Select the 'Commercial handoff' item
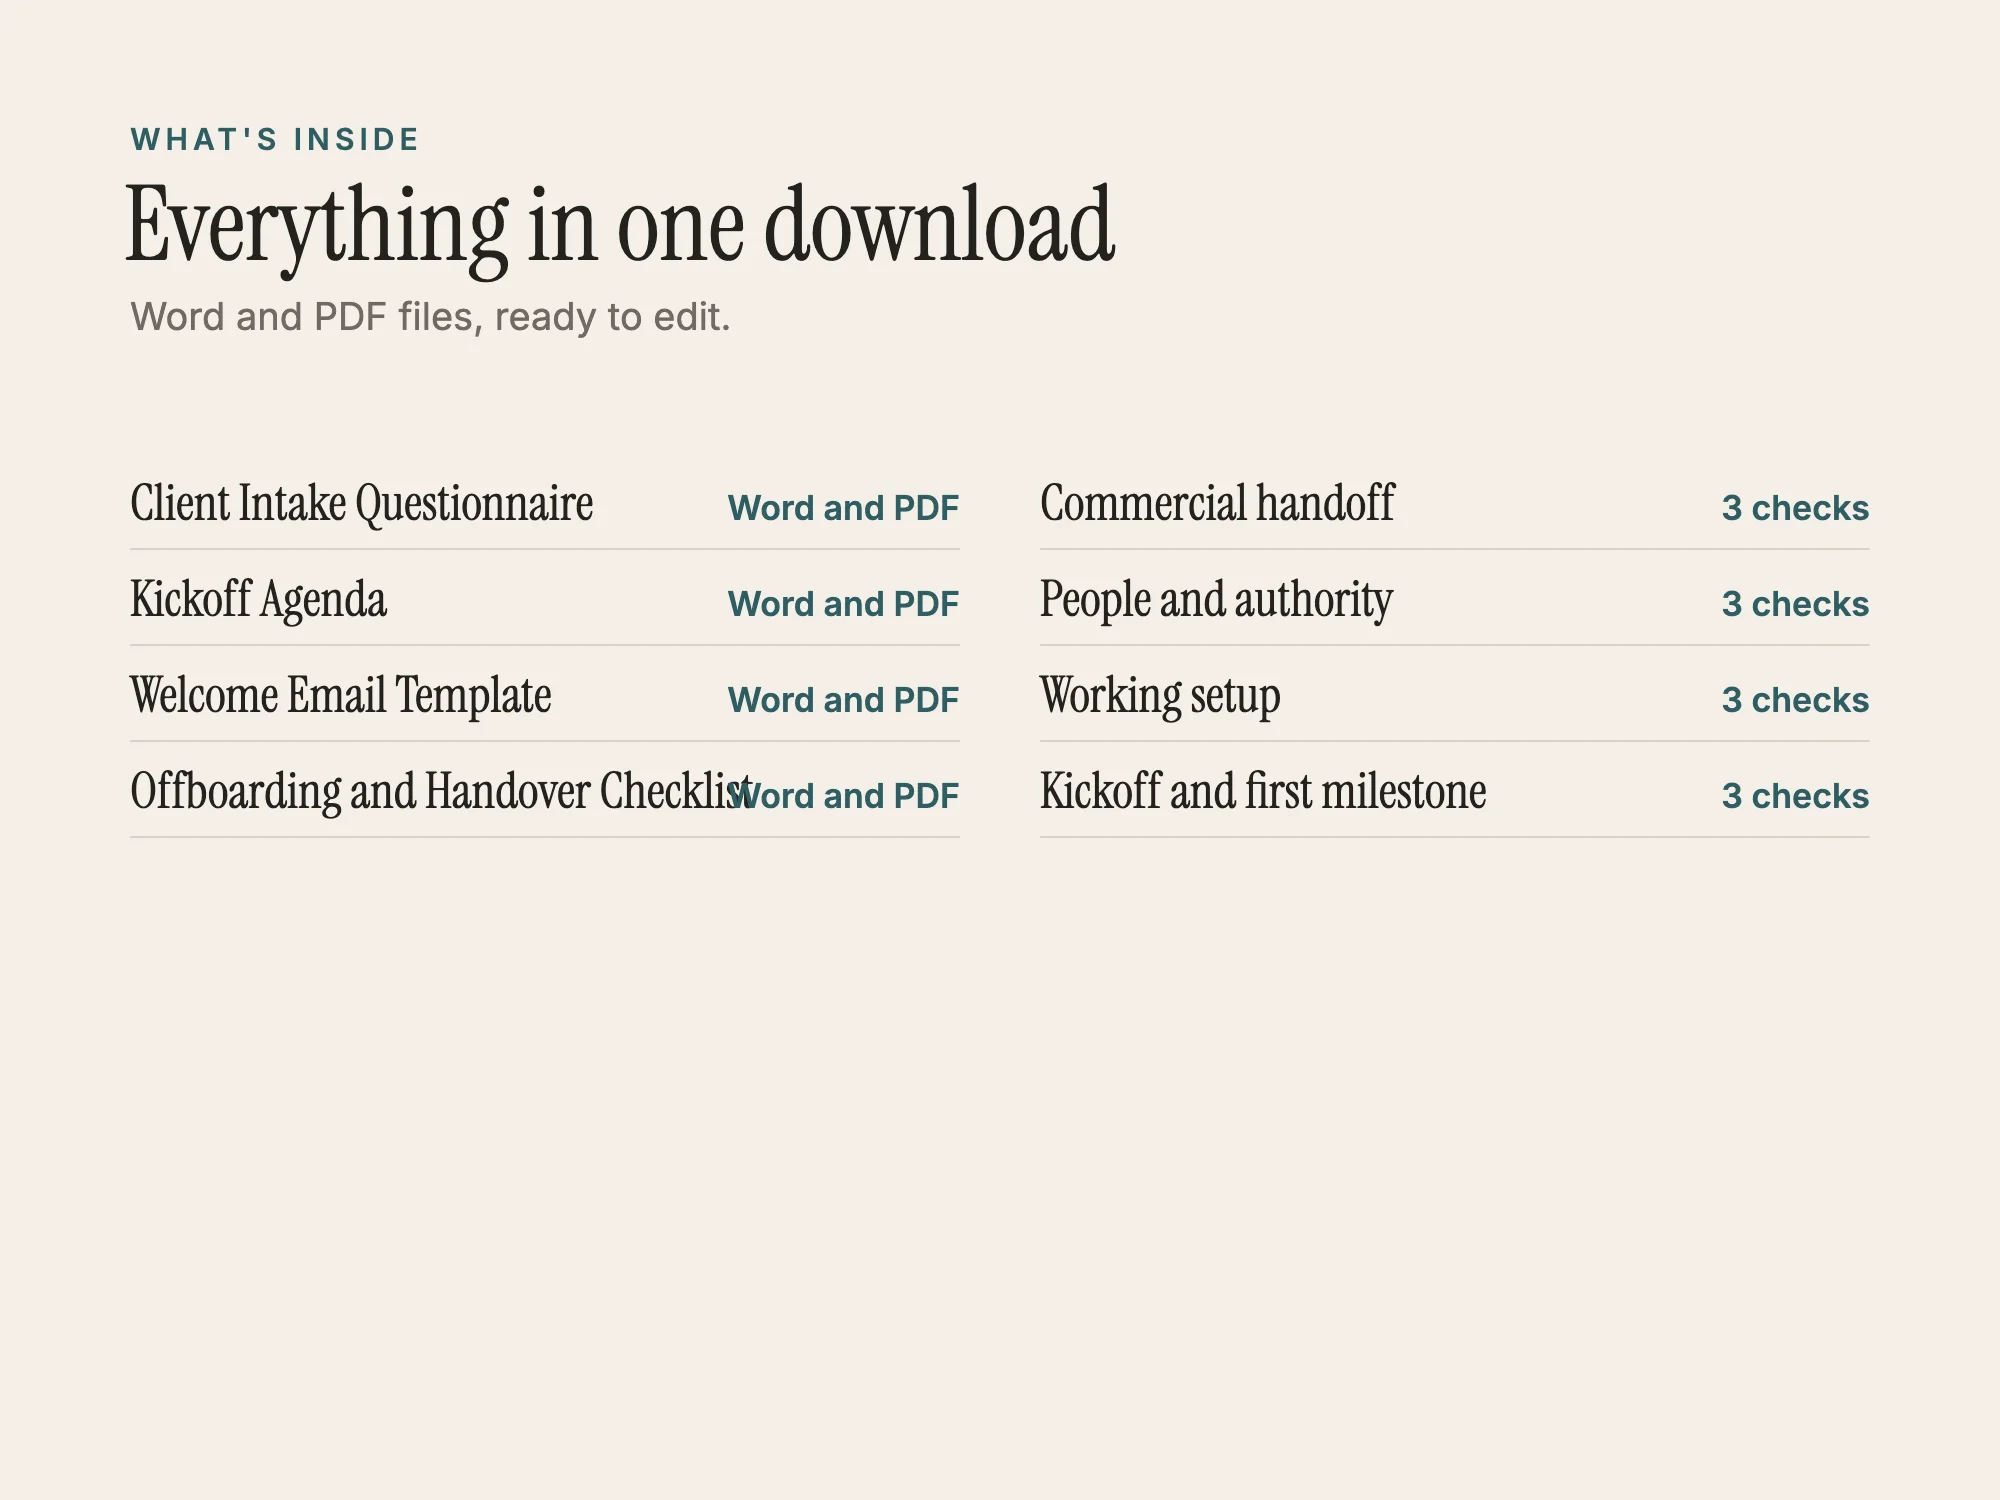Image resolution: width=2000 pixels, height=1500 pixels. (x=1217, y=504)
